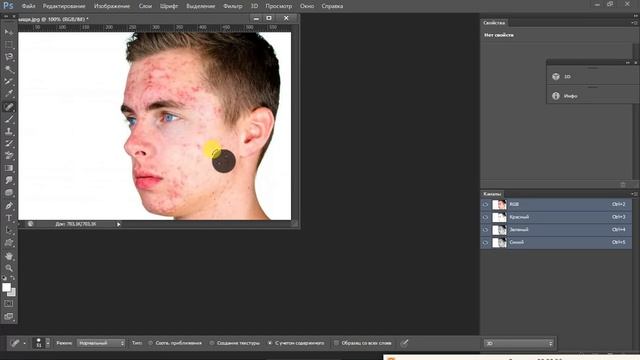Screen dimensions: 640x360
Task: Swap foreground and background colors
Action: coord(13,278)
